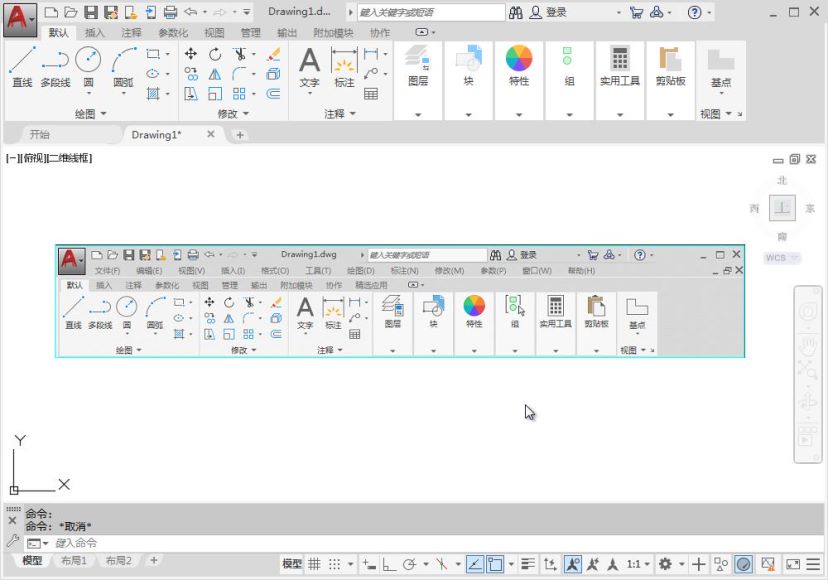Open the 图层 panel dropdown in main ribbon
This screenshot has width=828, height=580.
pos(418,115)
